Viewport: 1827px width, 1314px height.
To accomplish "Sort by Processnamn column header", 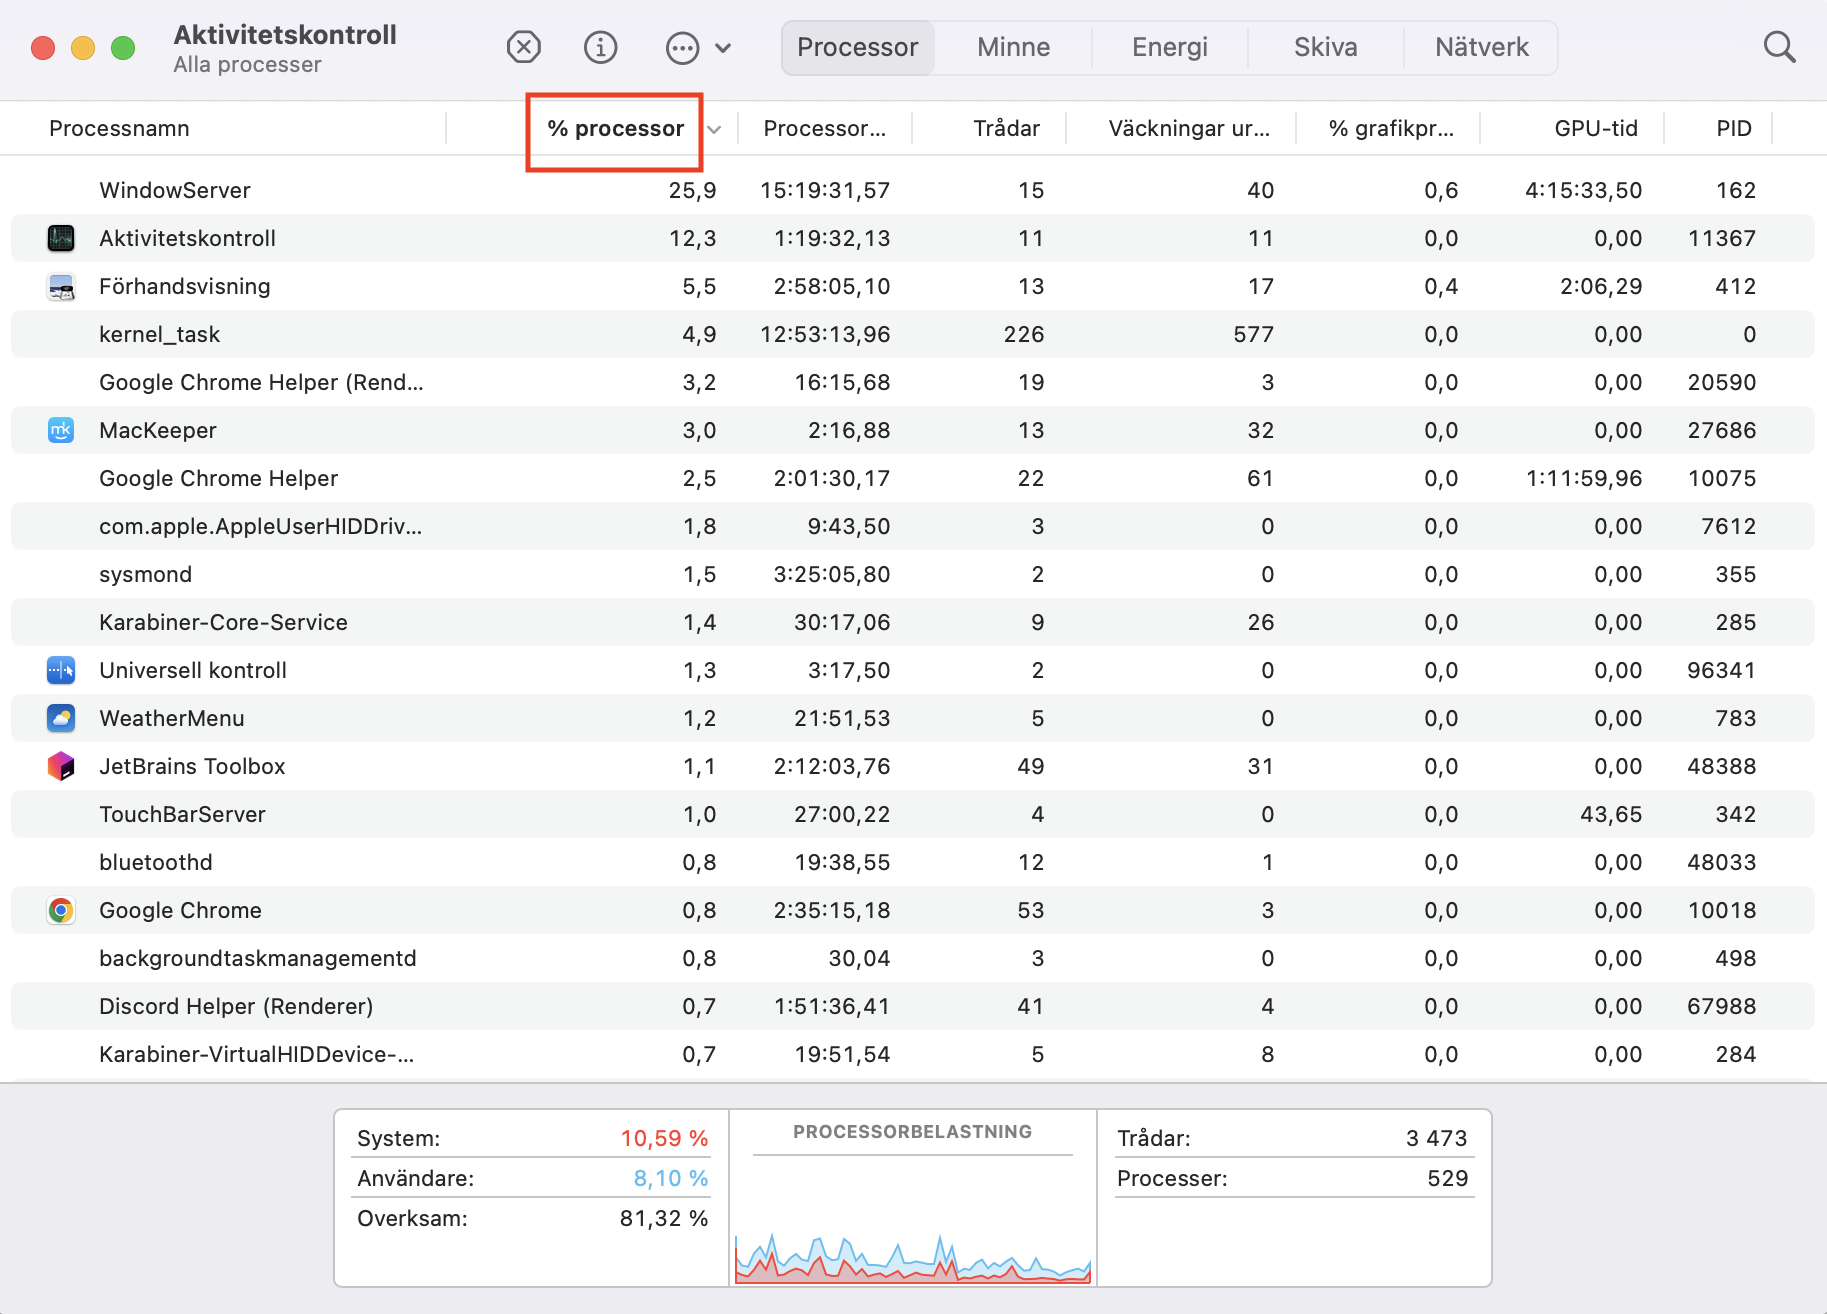I will coord(119,128).
